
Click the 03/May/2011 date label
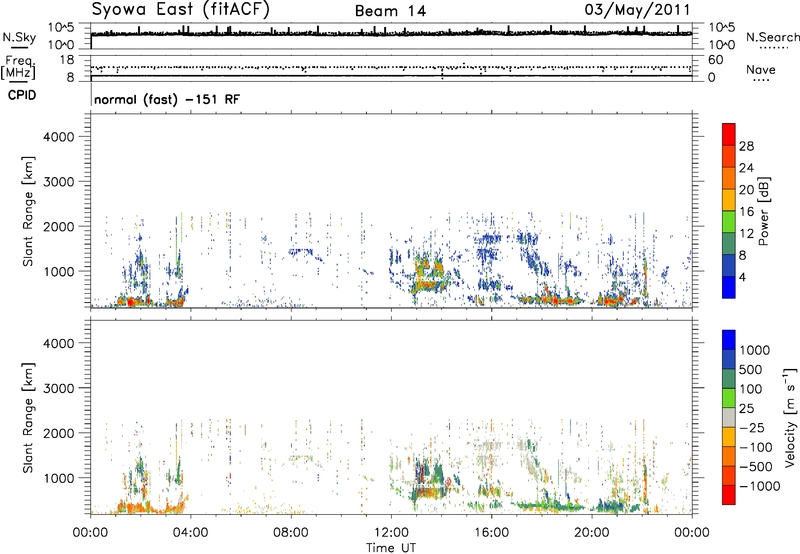(x=637, y=10)
